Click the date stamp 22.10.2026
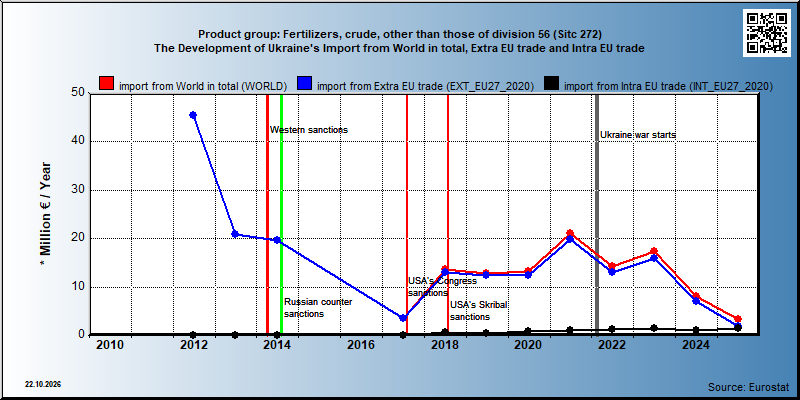This screenshot has width=800, height=400. coord(43,384)
